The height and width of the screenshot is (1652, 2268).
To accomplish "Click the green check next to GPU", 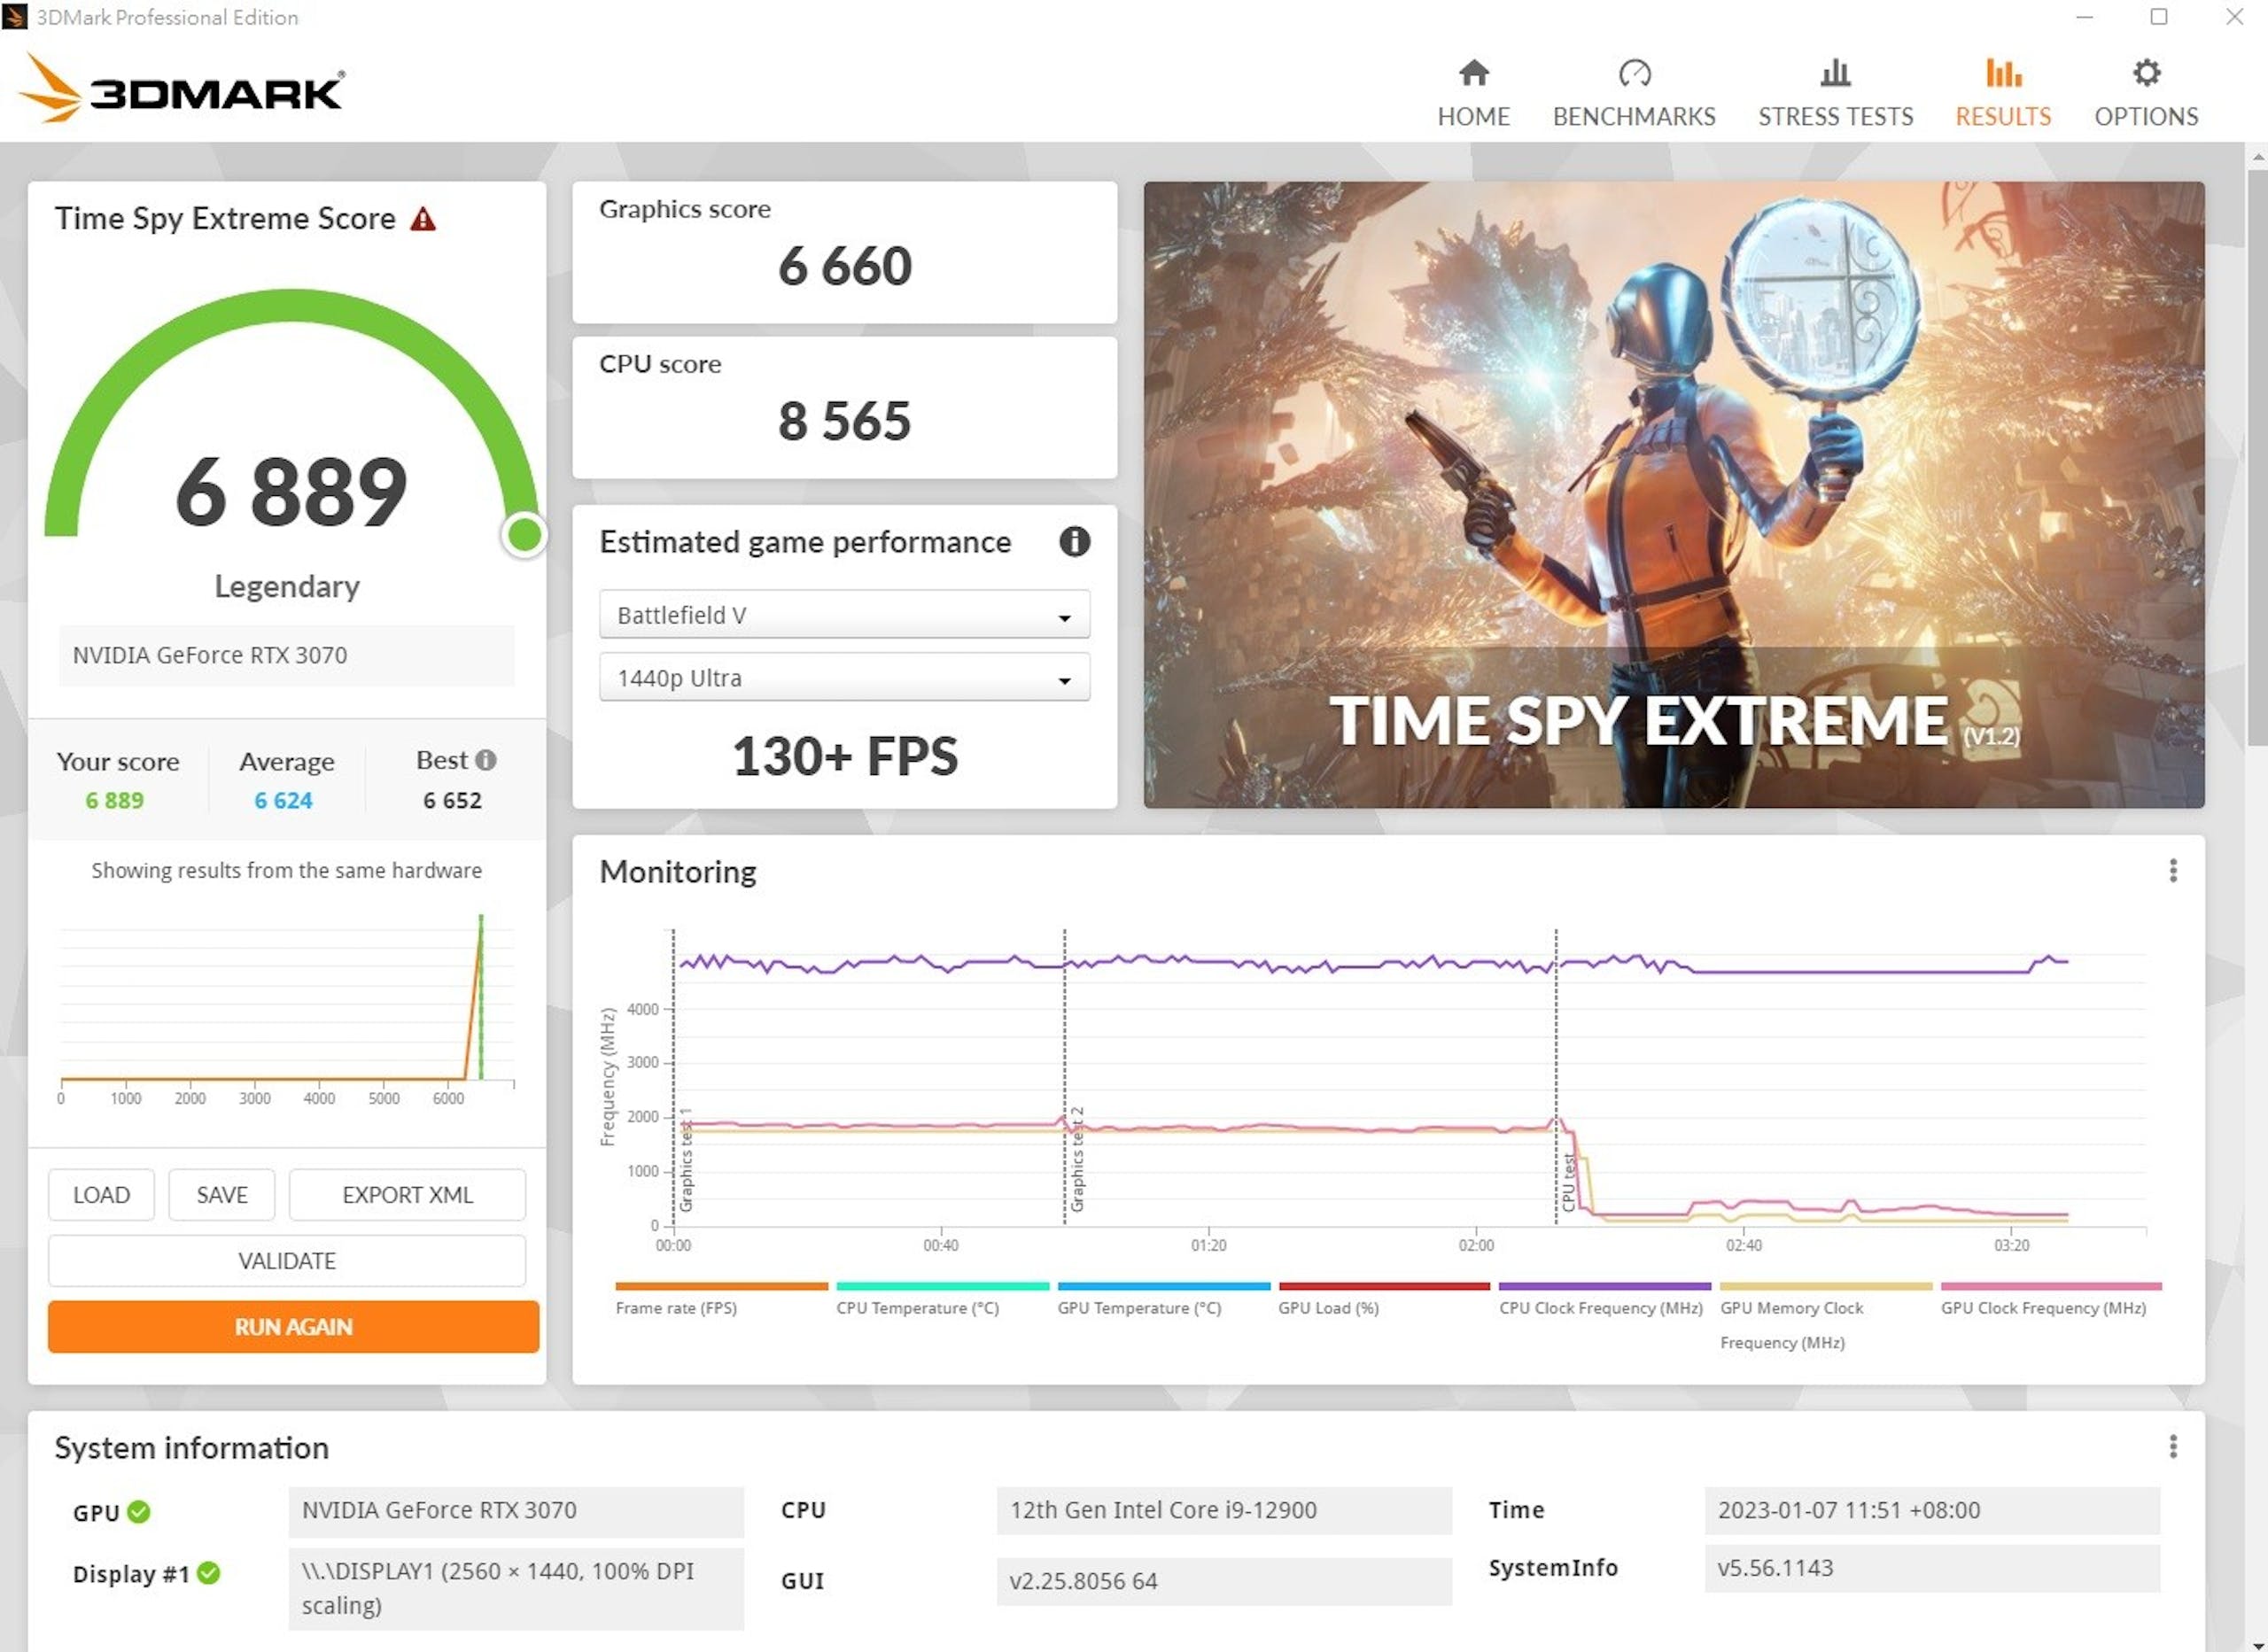I will (139, 1512).
